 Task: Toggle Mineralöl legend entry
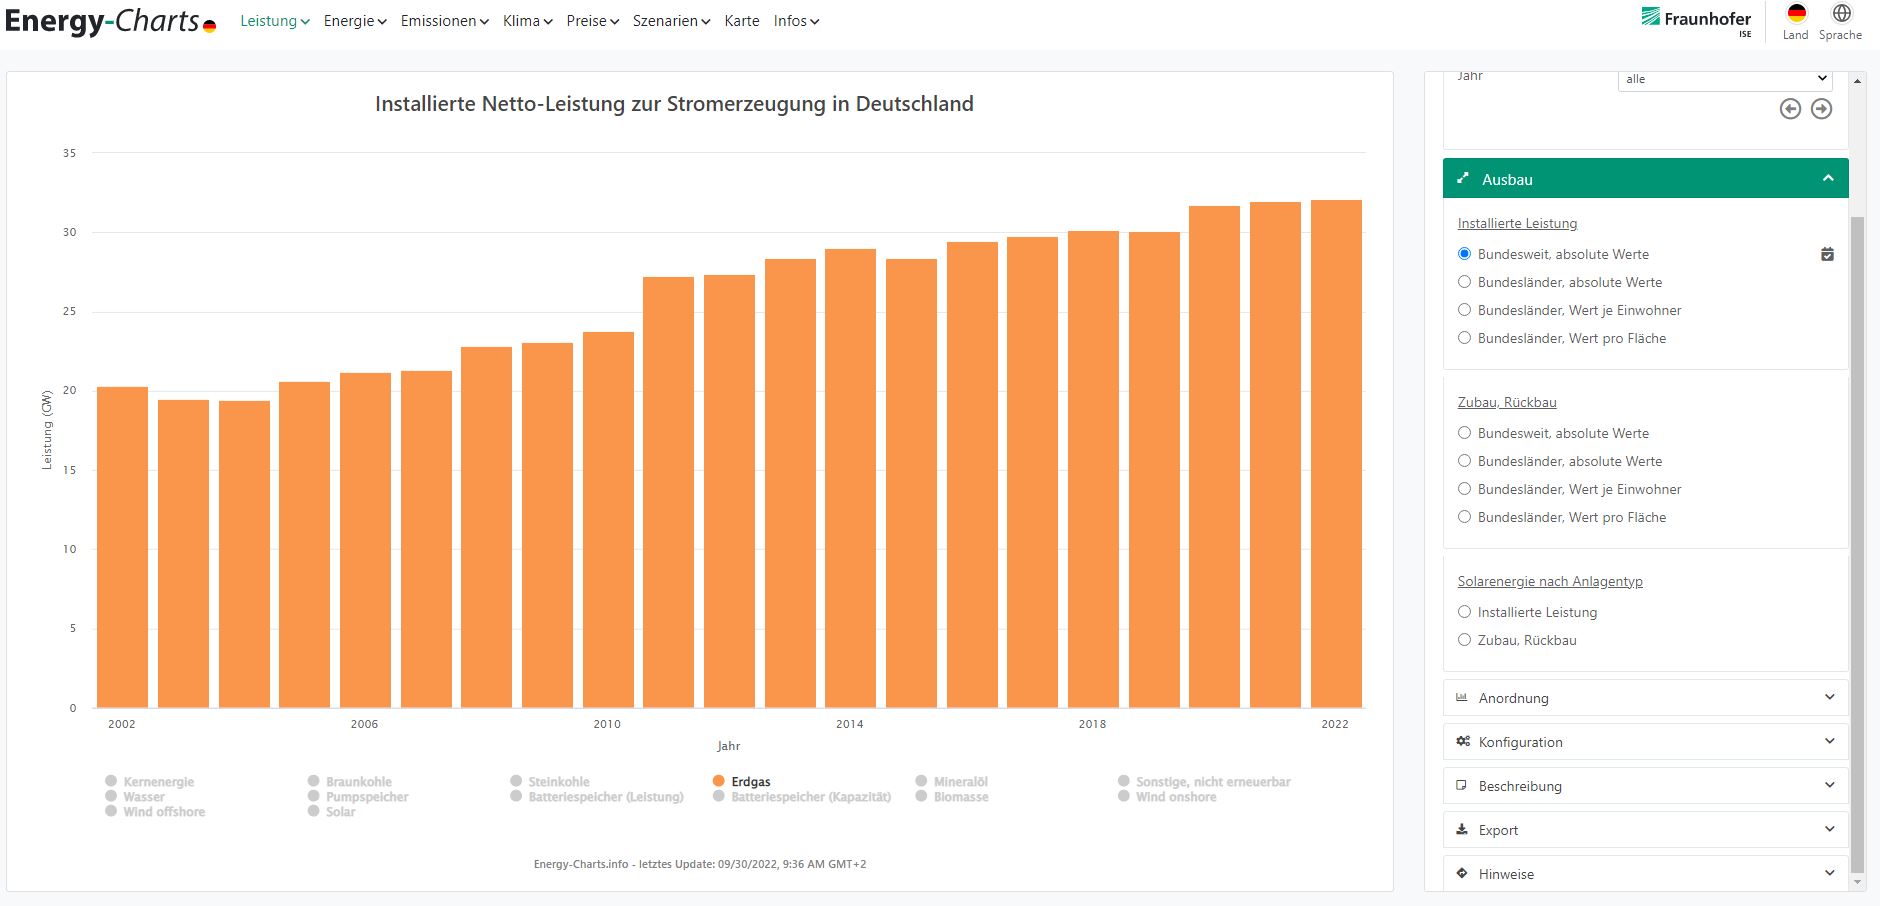(952, 781)
